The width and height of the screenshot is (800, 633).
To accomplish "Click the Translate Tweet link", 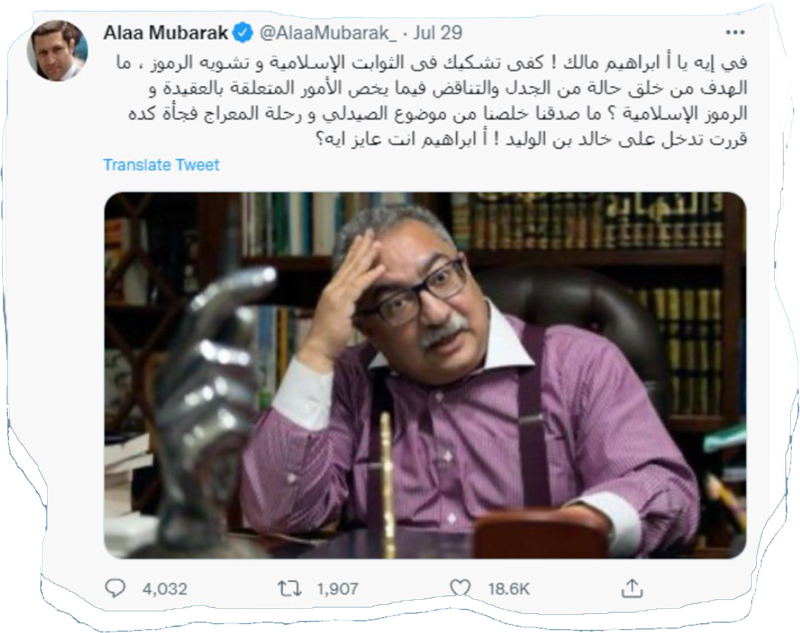I will tap(161, 165).
